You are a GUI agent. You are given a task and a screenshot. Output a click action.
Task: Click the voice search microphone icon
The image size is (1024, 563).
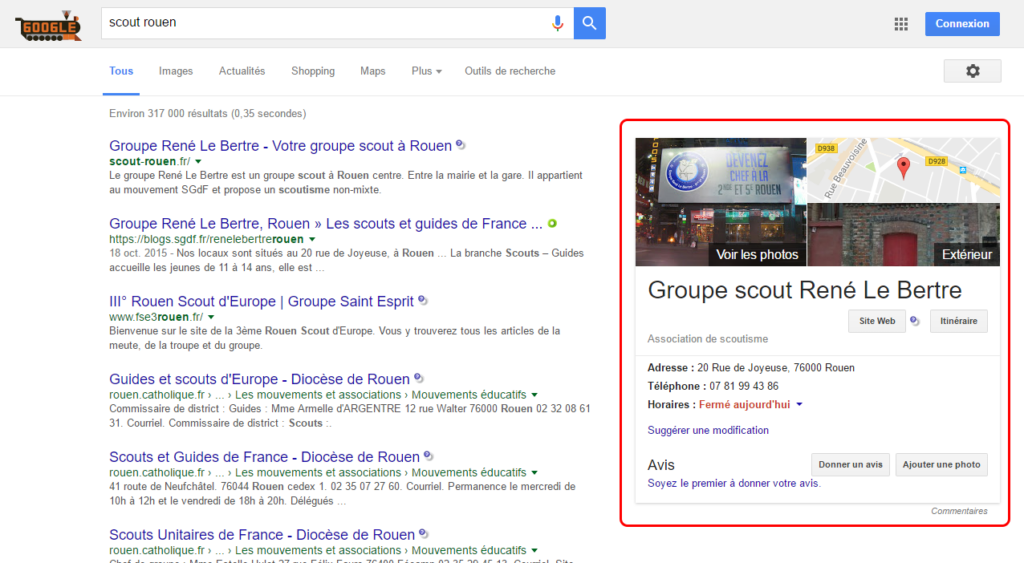558,23
